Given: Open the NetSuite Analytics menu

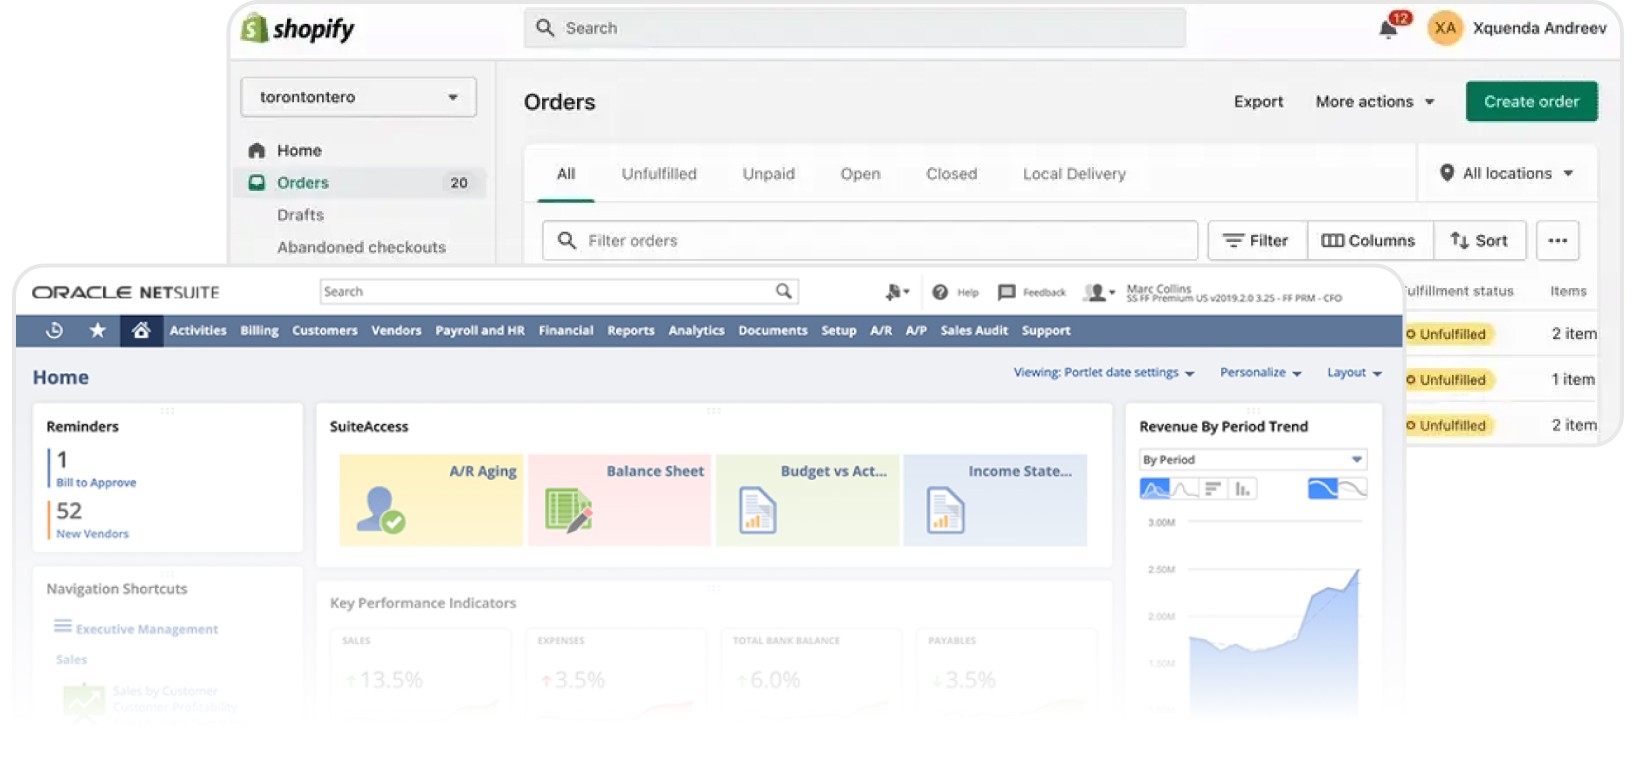Looking at the screenshot, I should pos(696,330).
